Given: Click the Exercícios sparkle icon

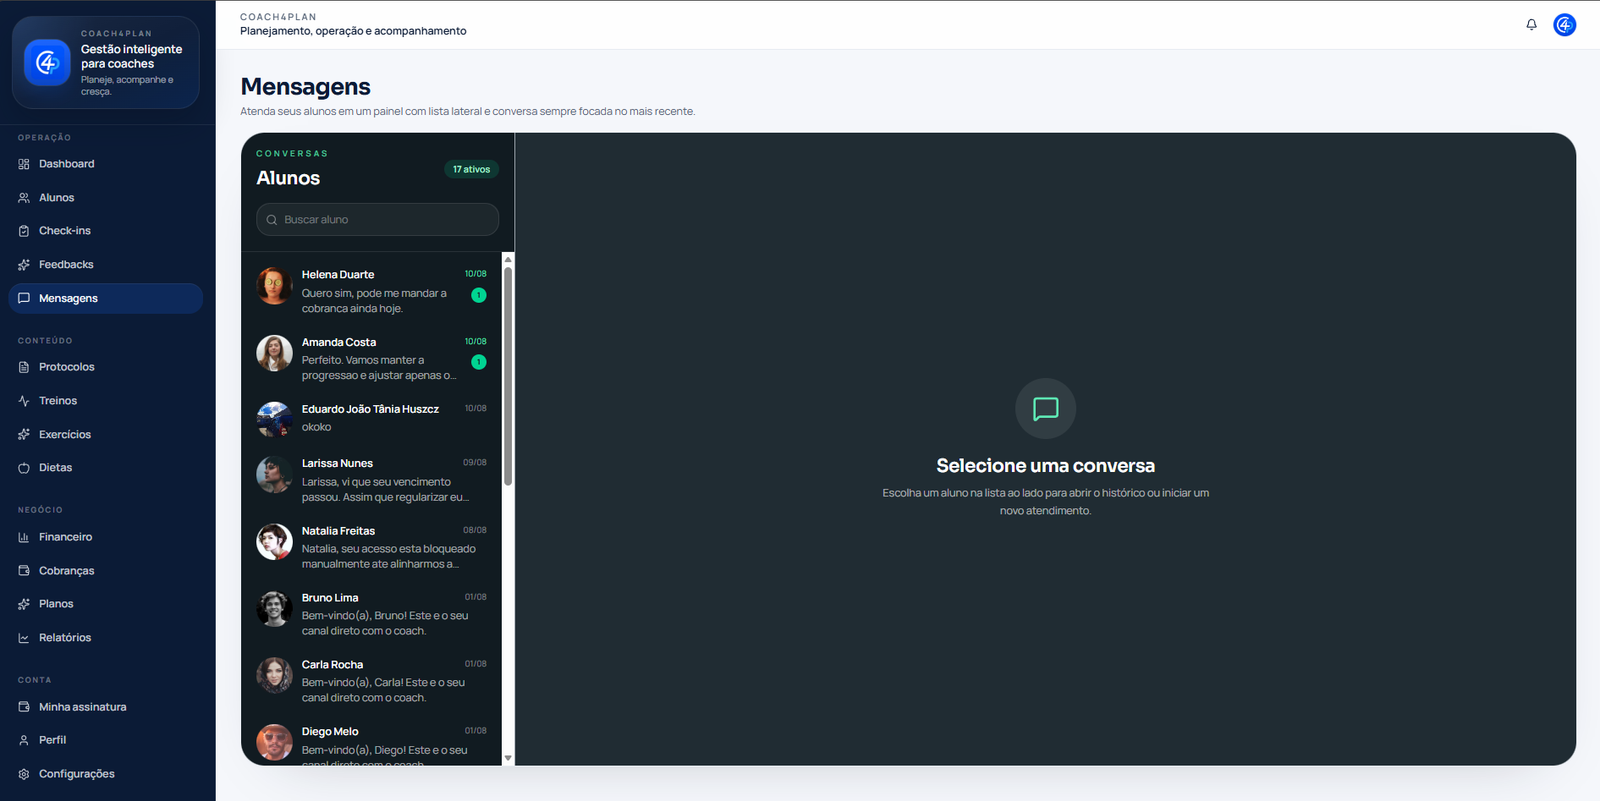Looking at the screenshot, I should tap(24, 435).
